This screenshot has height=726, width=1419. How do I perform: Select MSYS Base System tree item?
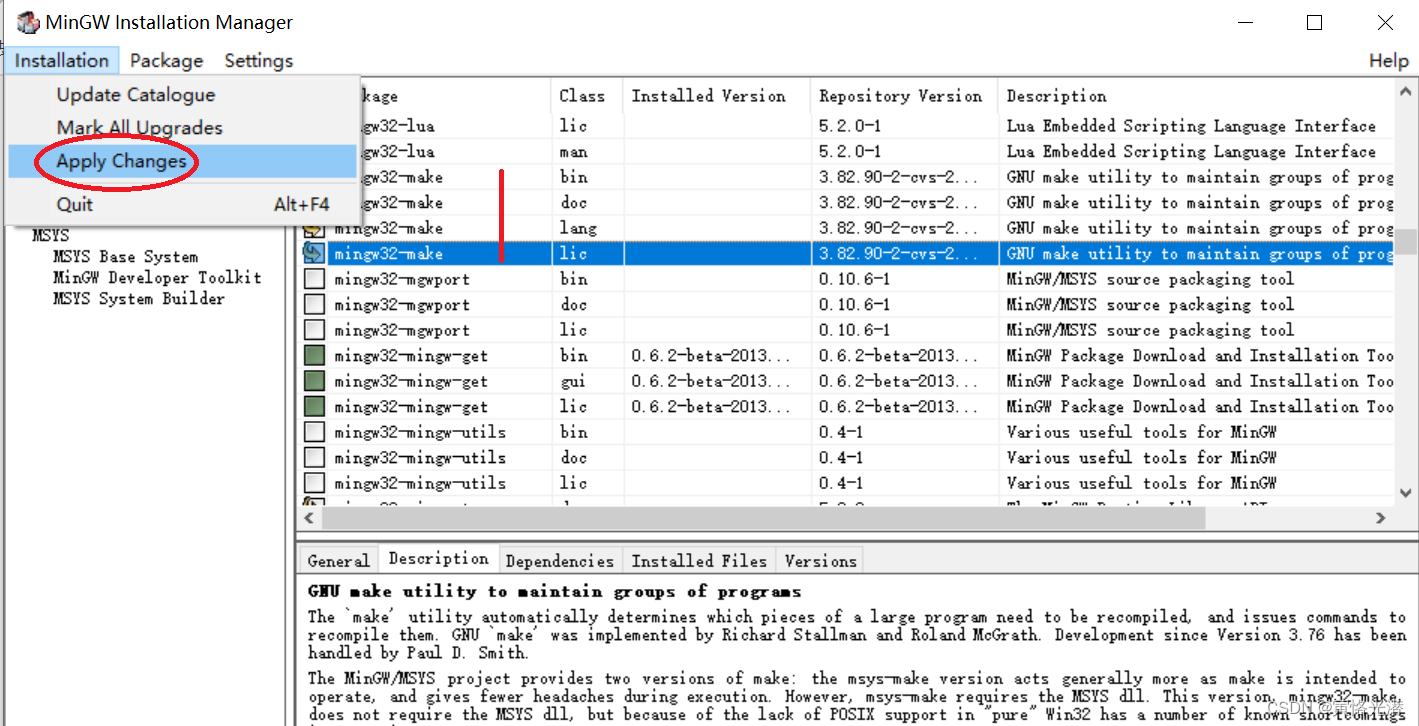(125, 257)
